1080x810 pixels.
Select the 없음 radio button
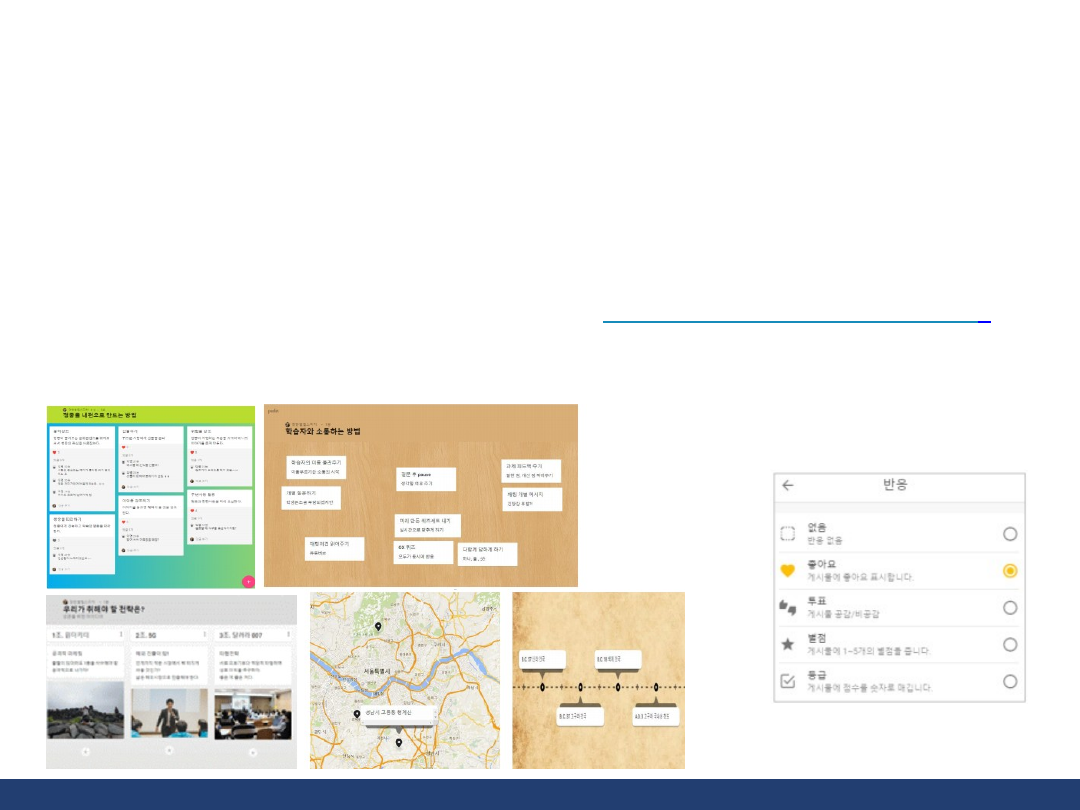point(1010,534)
